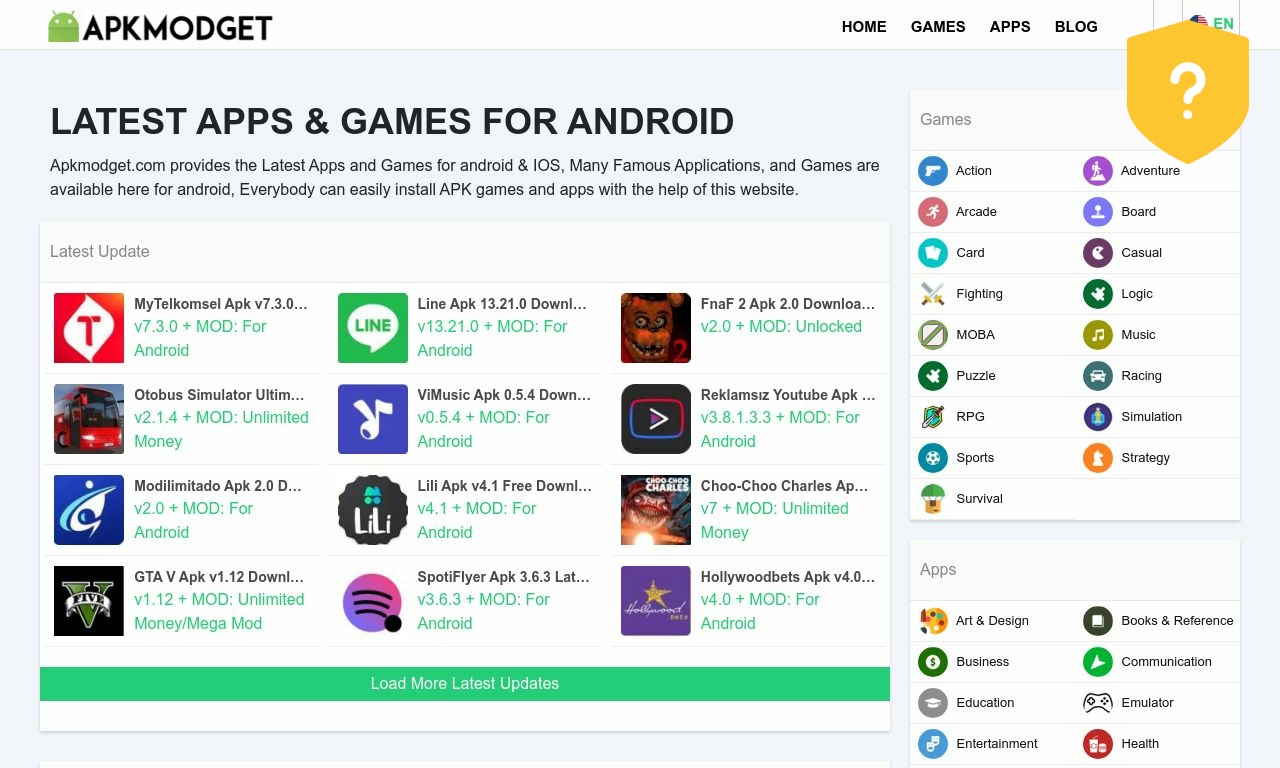Go to HOME in navigation
Image resolution: width=1280 pixels, height=768 pixels.
[864, 27]
